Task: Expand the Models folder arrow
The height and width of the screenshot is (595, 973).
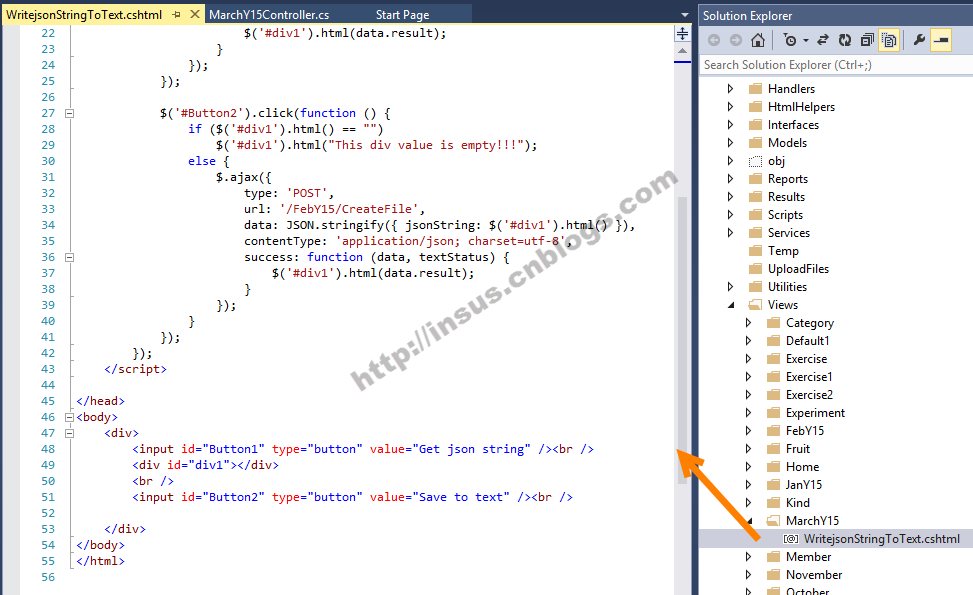Action: click(730, 143)
